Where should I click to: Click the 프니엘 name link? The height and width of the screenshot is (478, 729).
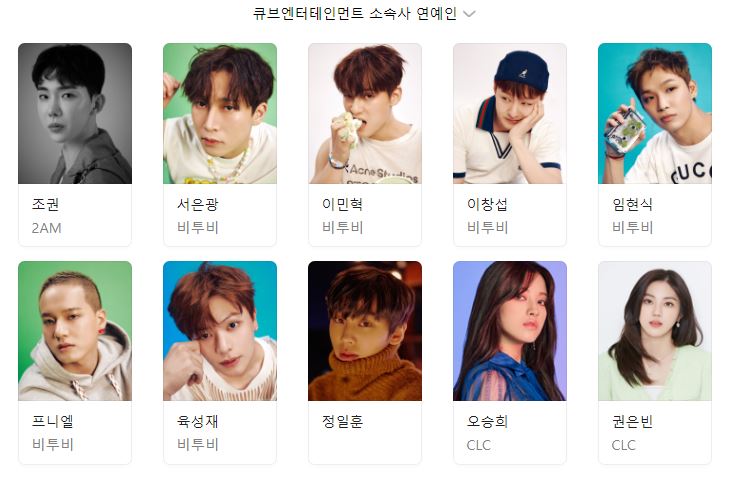point(53,421)
